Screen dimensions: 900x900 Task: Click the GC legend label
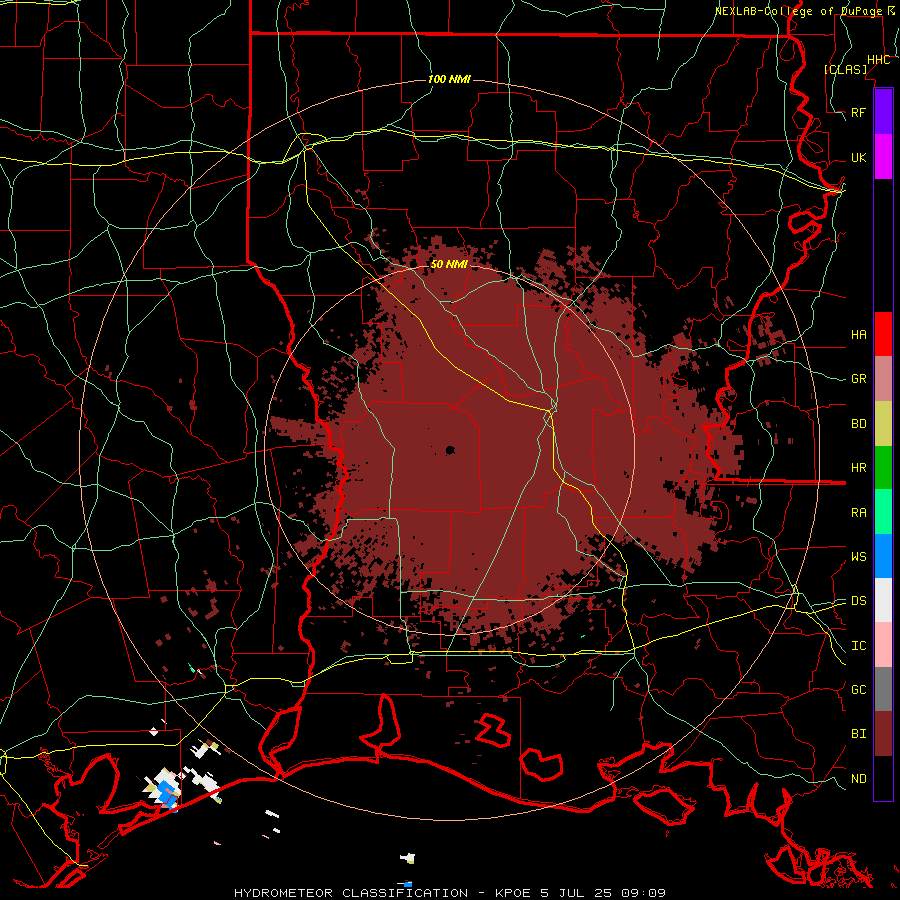click(x=859, y=690)
